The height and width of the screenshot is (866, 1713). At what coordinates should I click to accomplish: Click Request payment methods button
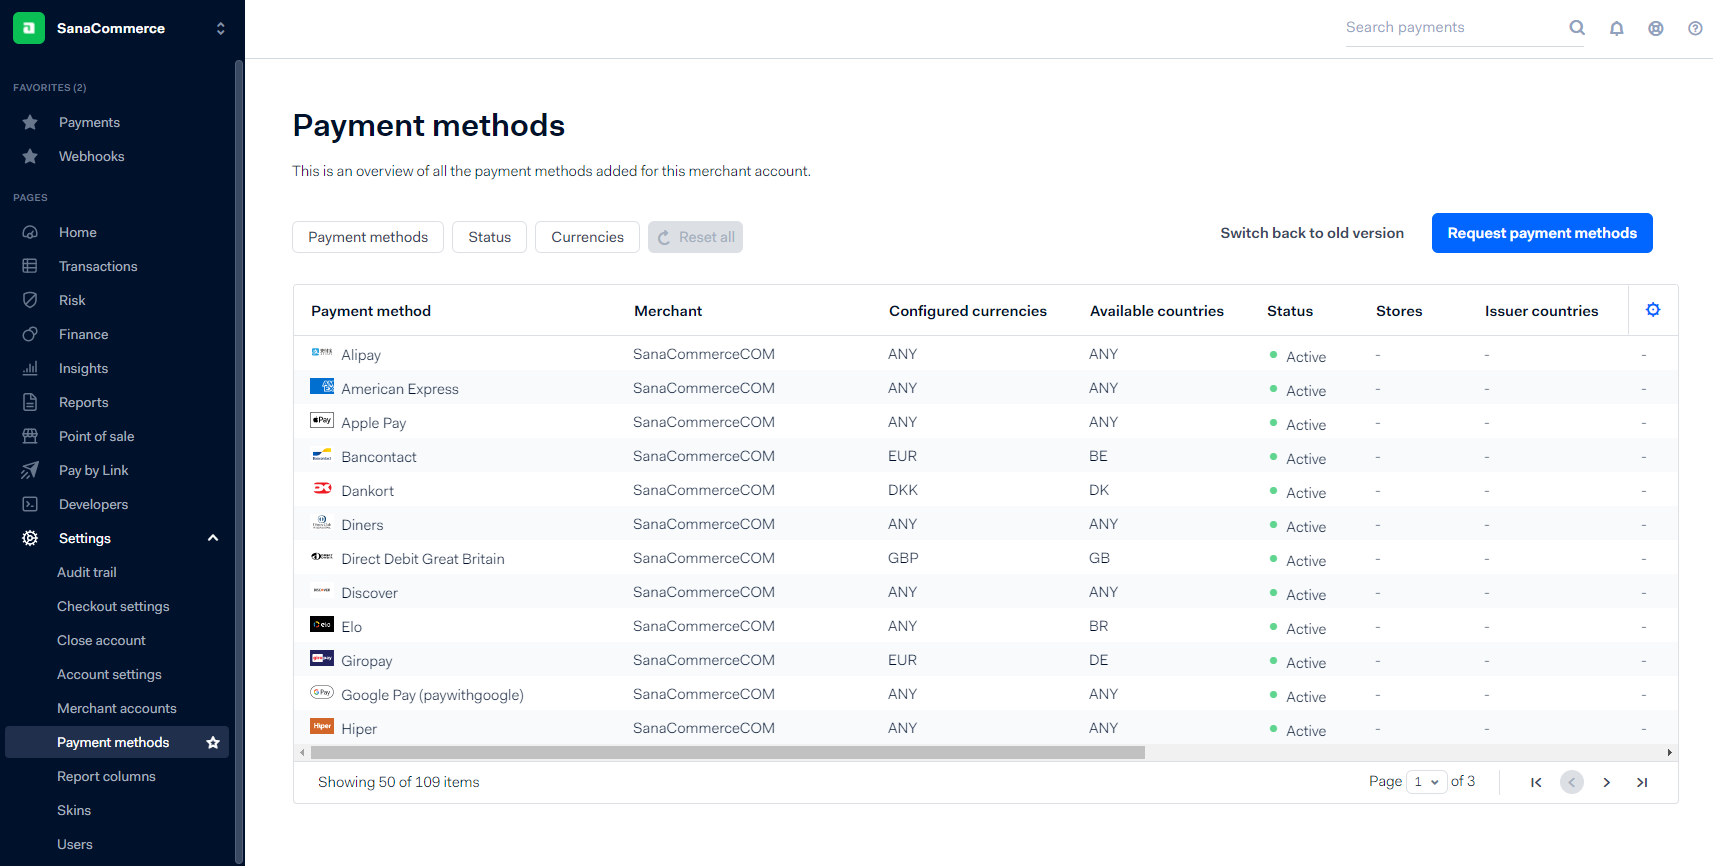(1542, 233)
